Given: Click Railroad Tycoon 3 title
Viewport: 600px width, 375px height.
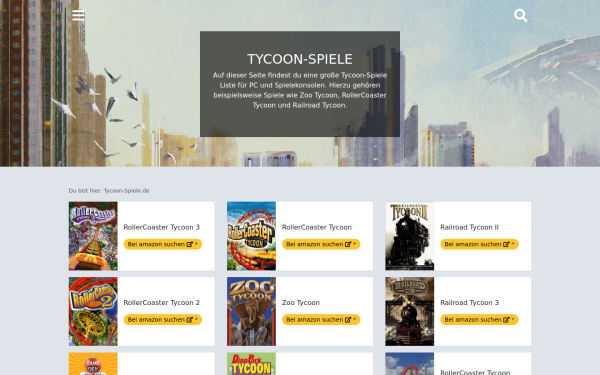Looking at the screenshot, I should tap(470, 303).
